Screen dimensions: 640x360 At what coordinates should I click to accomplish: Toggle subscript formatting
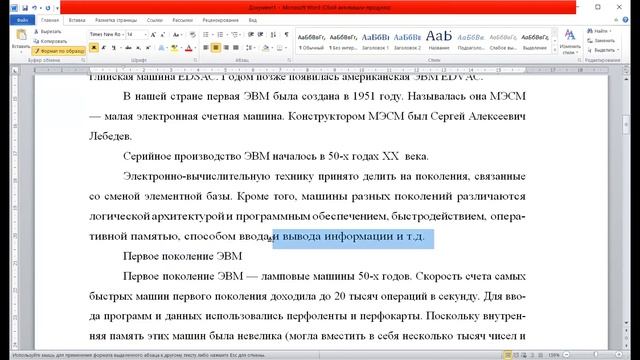(x=138, y=48)
